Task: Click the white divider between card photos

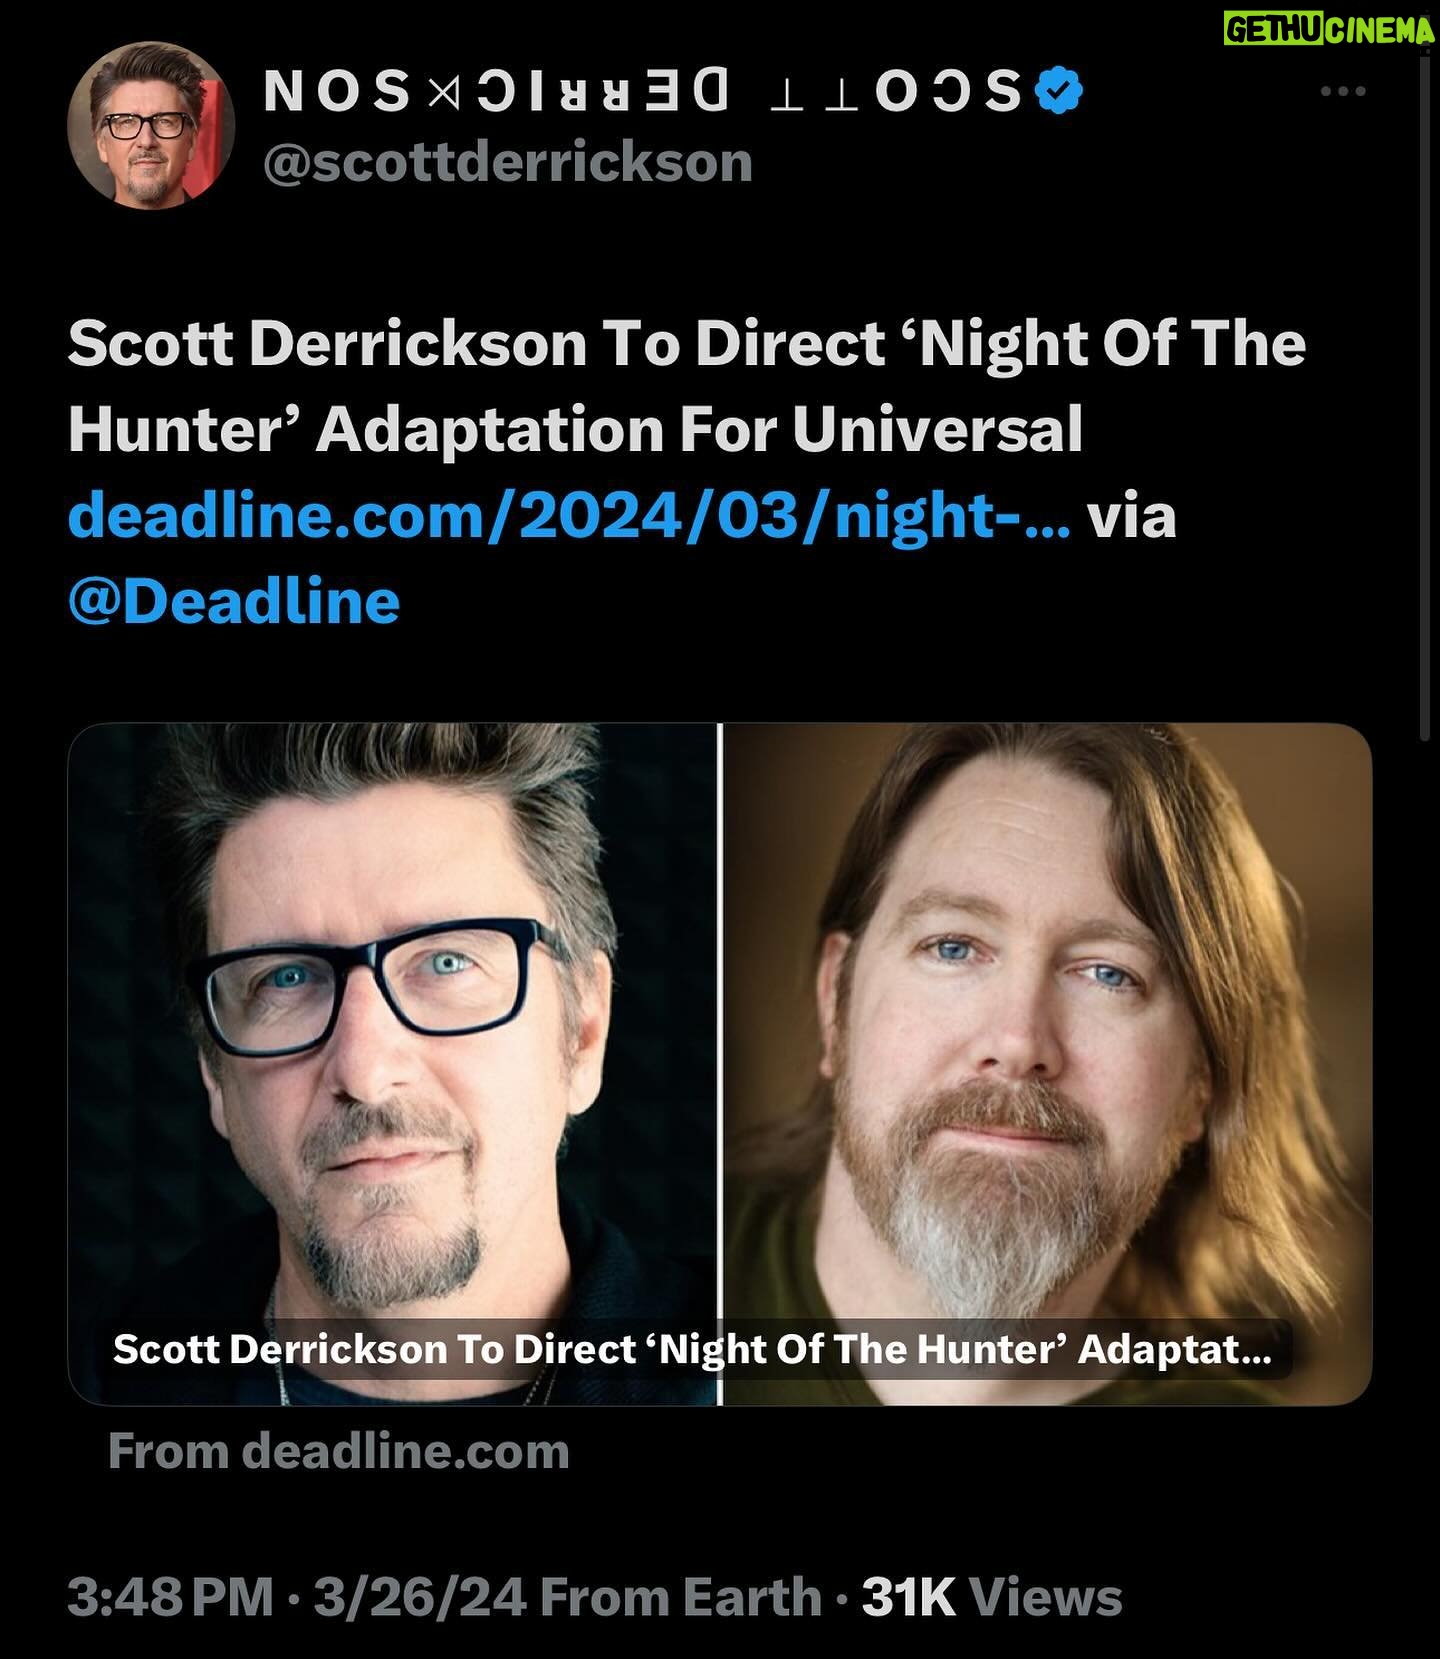Action: [x=720, y=1064]
